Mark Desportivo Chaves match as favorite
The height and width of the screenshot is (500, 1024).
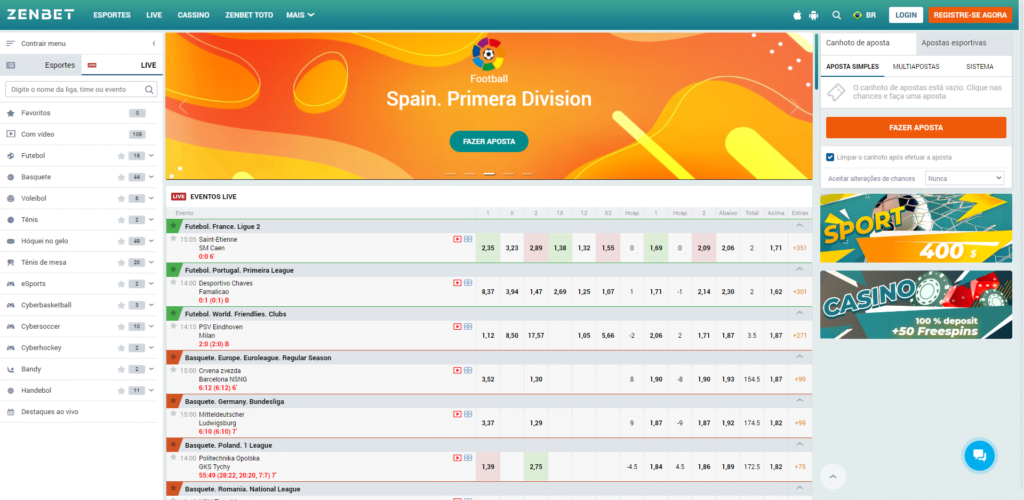pos(173,283)
